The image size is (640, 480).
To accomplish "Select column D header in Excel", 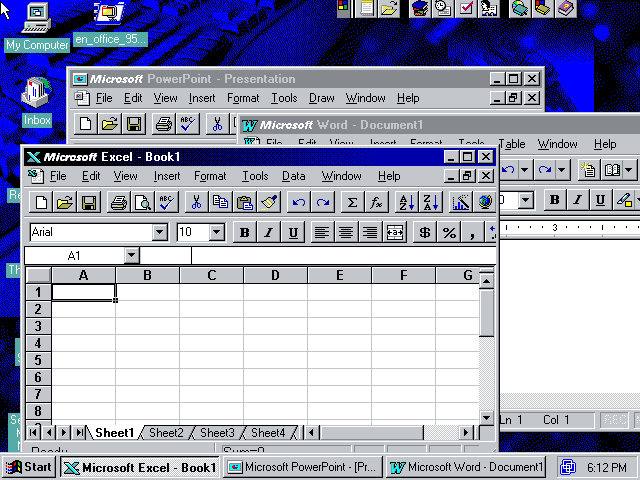I will (276, 275).
